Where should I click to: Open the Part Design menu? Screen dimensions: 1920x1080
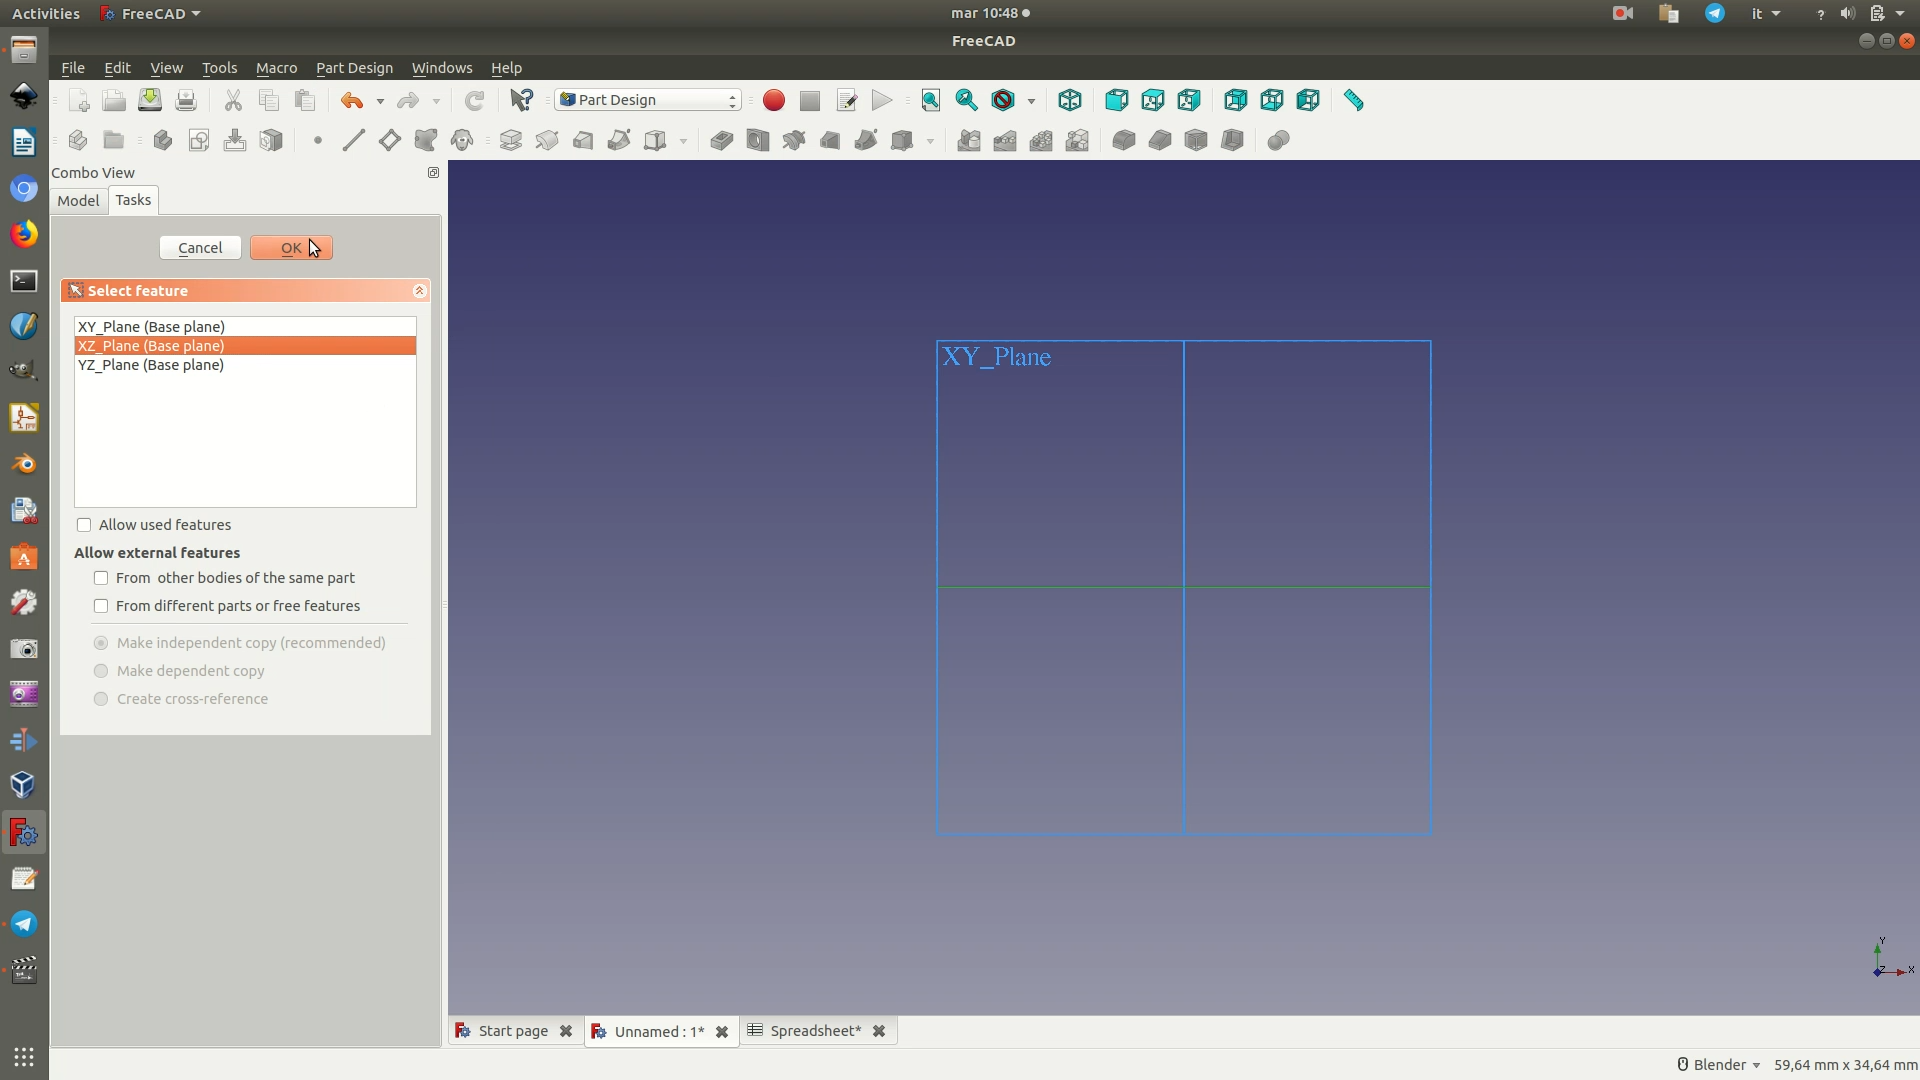[354, 68]
